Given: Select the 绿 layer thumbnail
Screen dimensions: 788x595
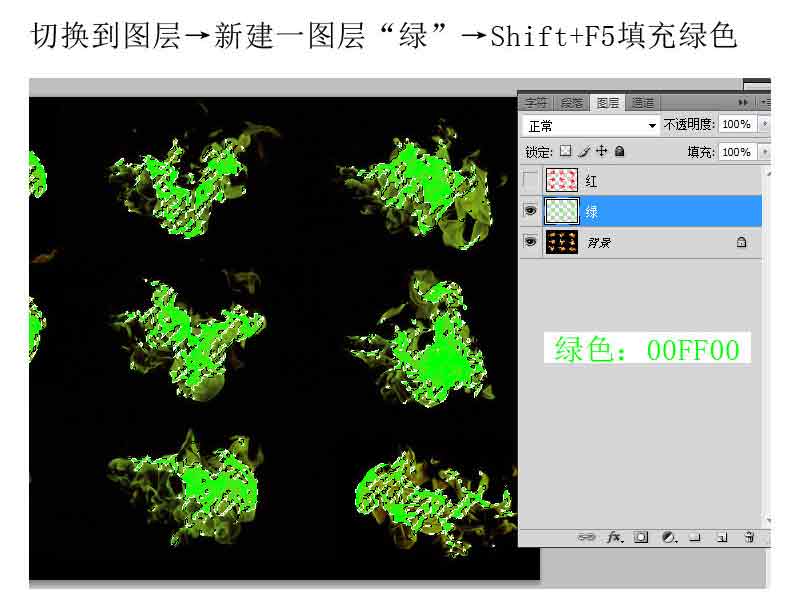Looking at the screenshot, I should pos(562,211).
